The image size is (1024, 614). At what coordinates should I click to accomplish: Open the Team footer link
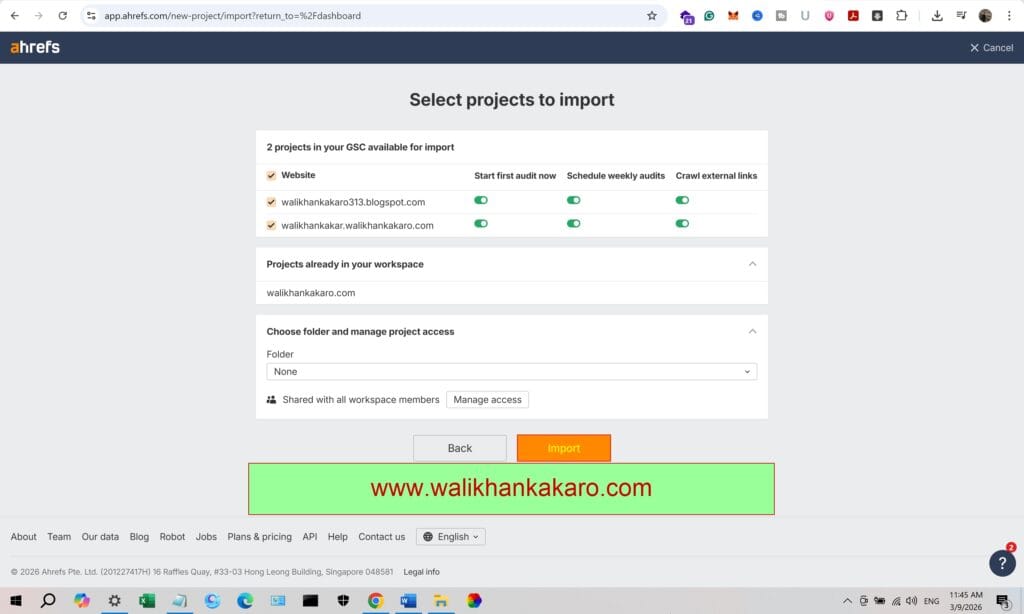click(59, 536)
